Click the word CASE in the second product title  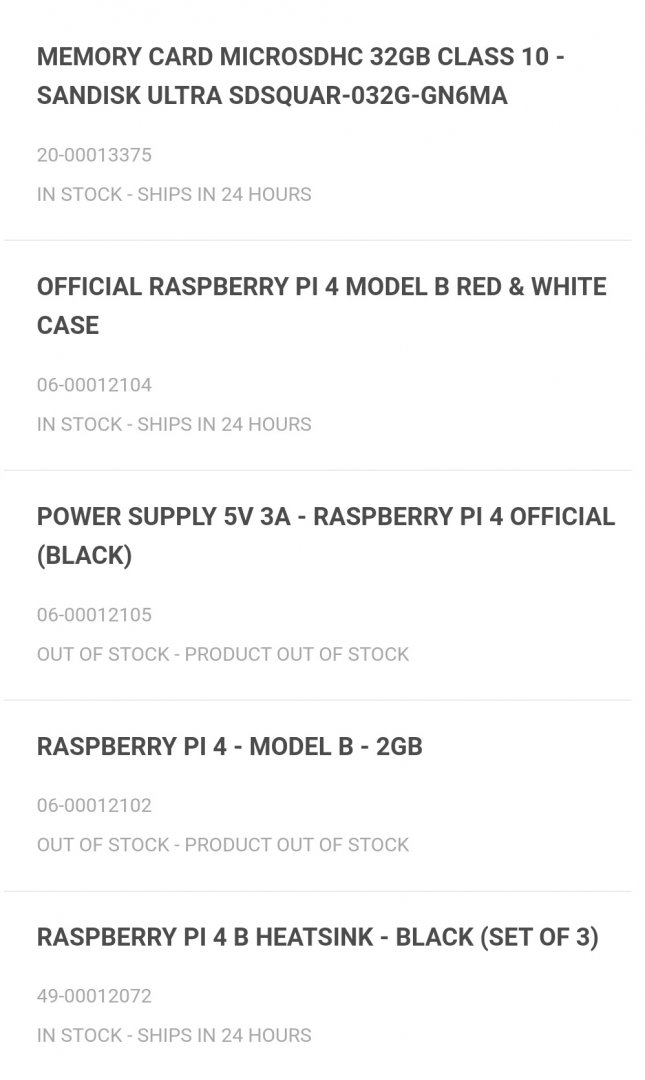pos(68,326)
